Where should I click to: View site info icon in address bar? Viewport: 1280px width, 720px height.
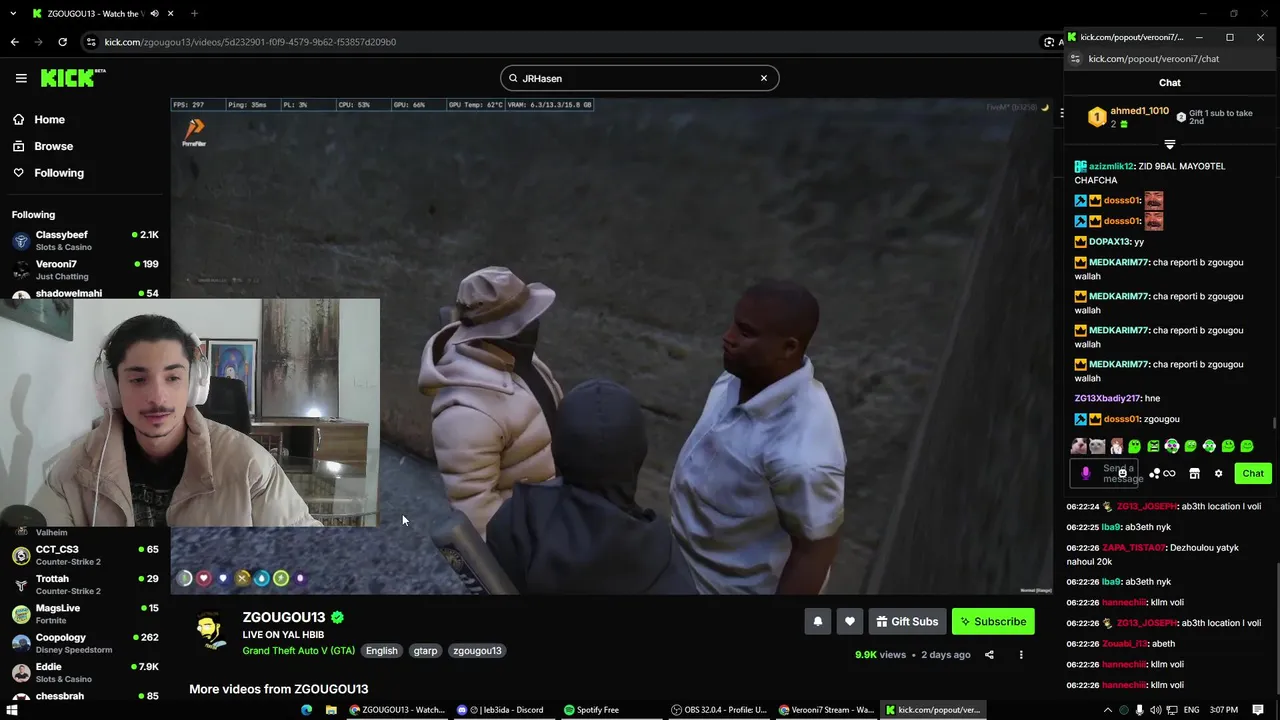pos(92,42)
